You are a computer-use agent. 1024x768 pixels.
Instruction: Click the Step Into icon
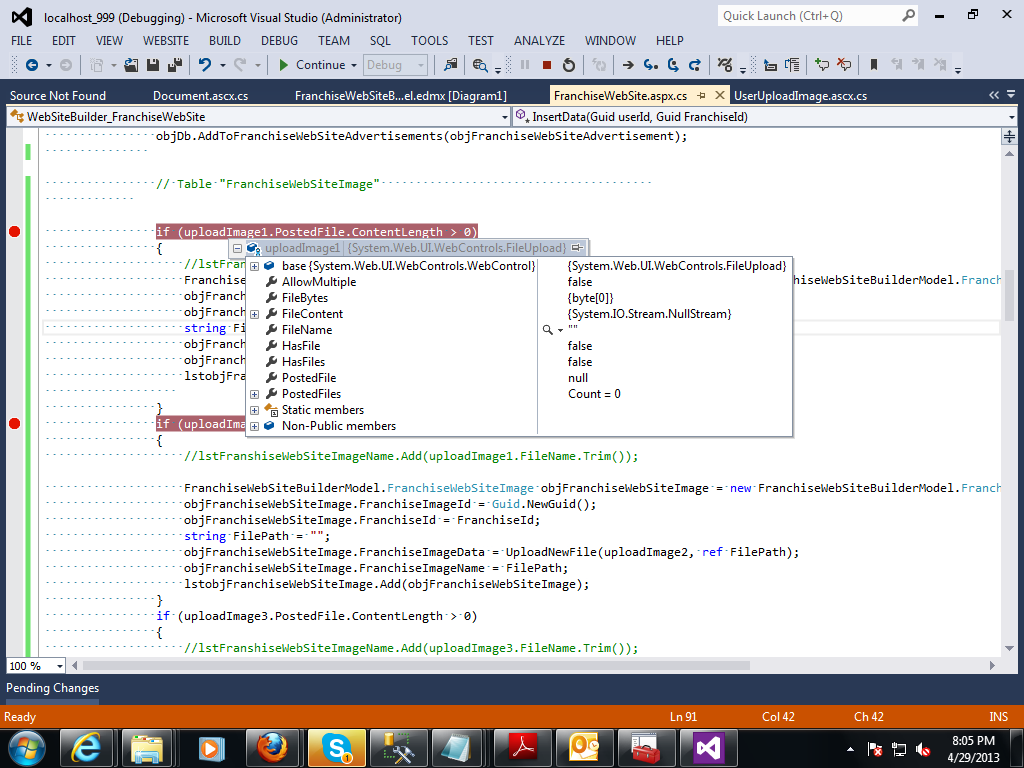(649, 66)
